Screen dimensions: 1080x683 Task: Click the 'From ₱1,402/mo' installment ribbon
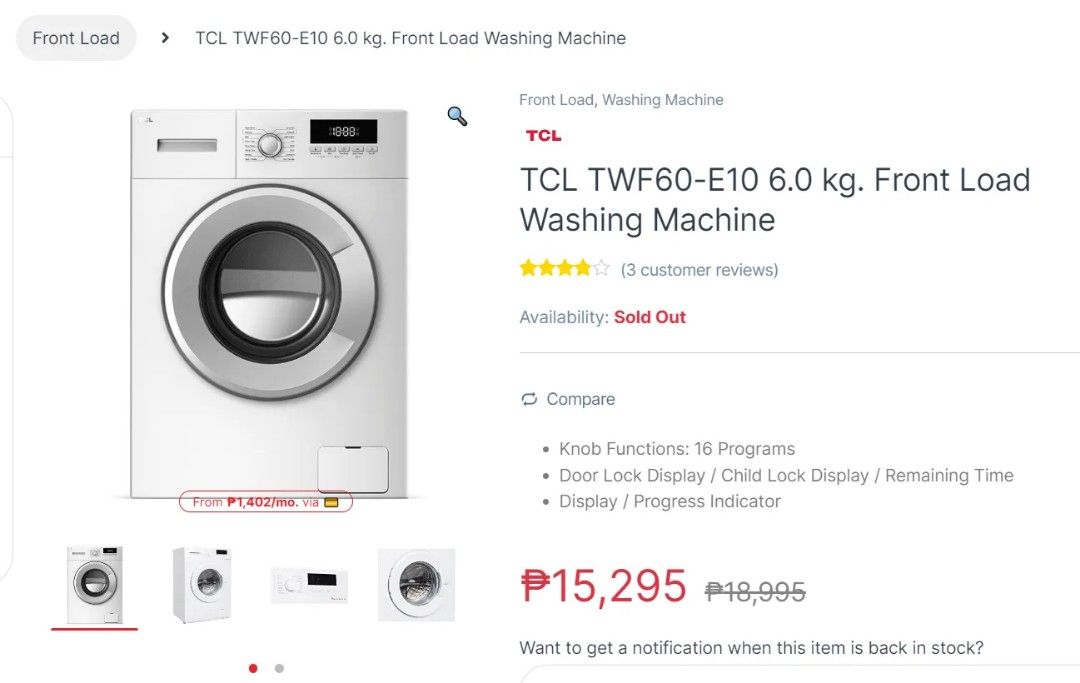point(265,502)
